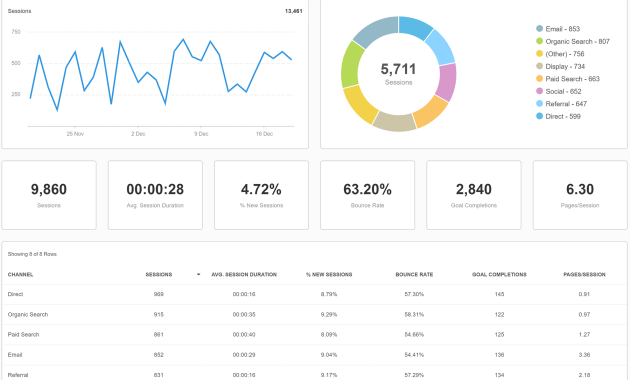Sort table using the Sessions arrow
The image size is (630, 380).
pos(198,274)
